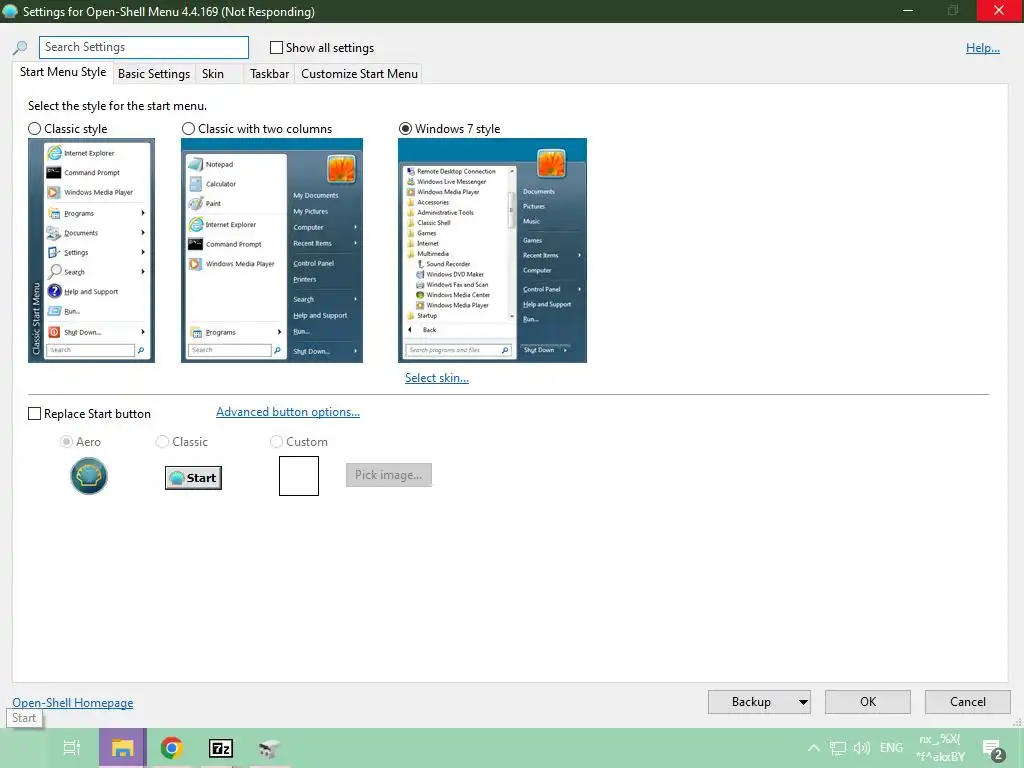Switch to the Start Menu Style tab
The width and height of the screenshot is (1024, 768).
[x=63, y=72]
